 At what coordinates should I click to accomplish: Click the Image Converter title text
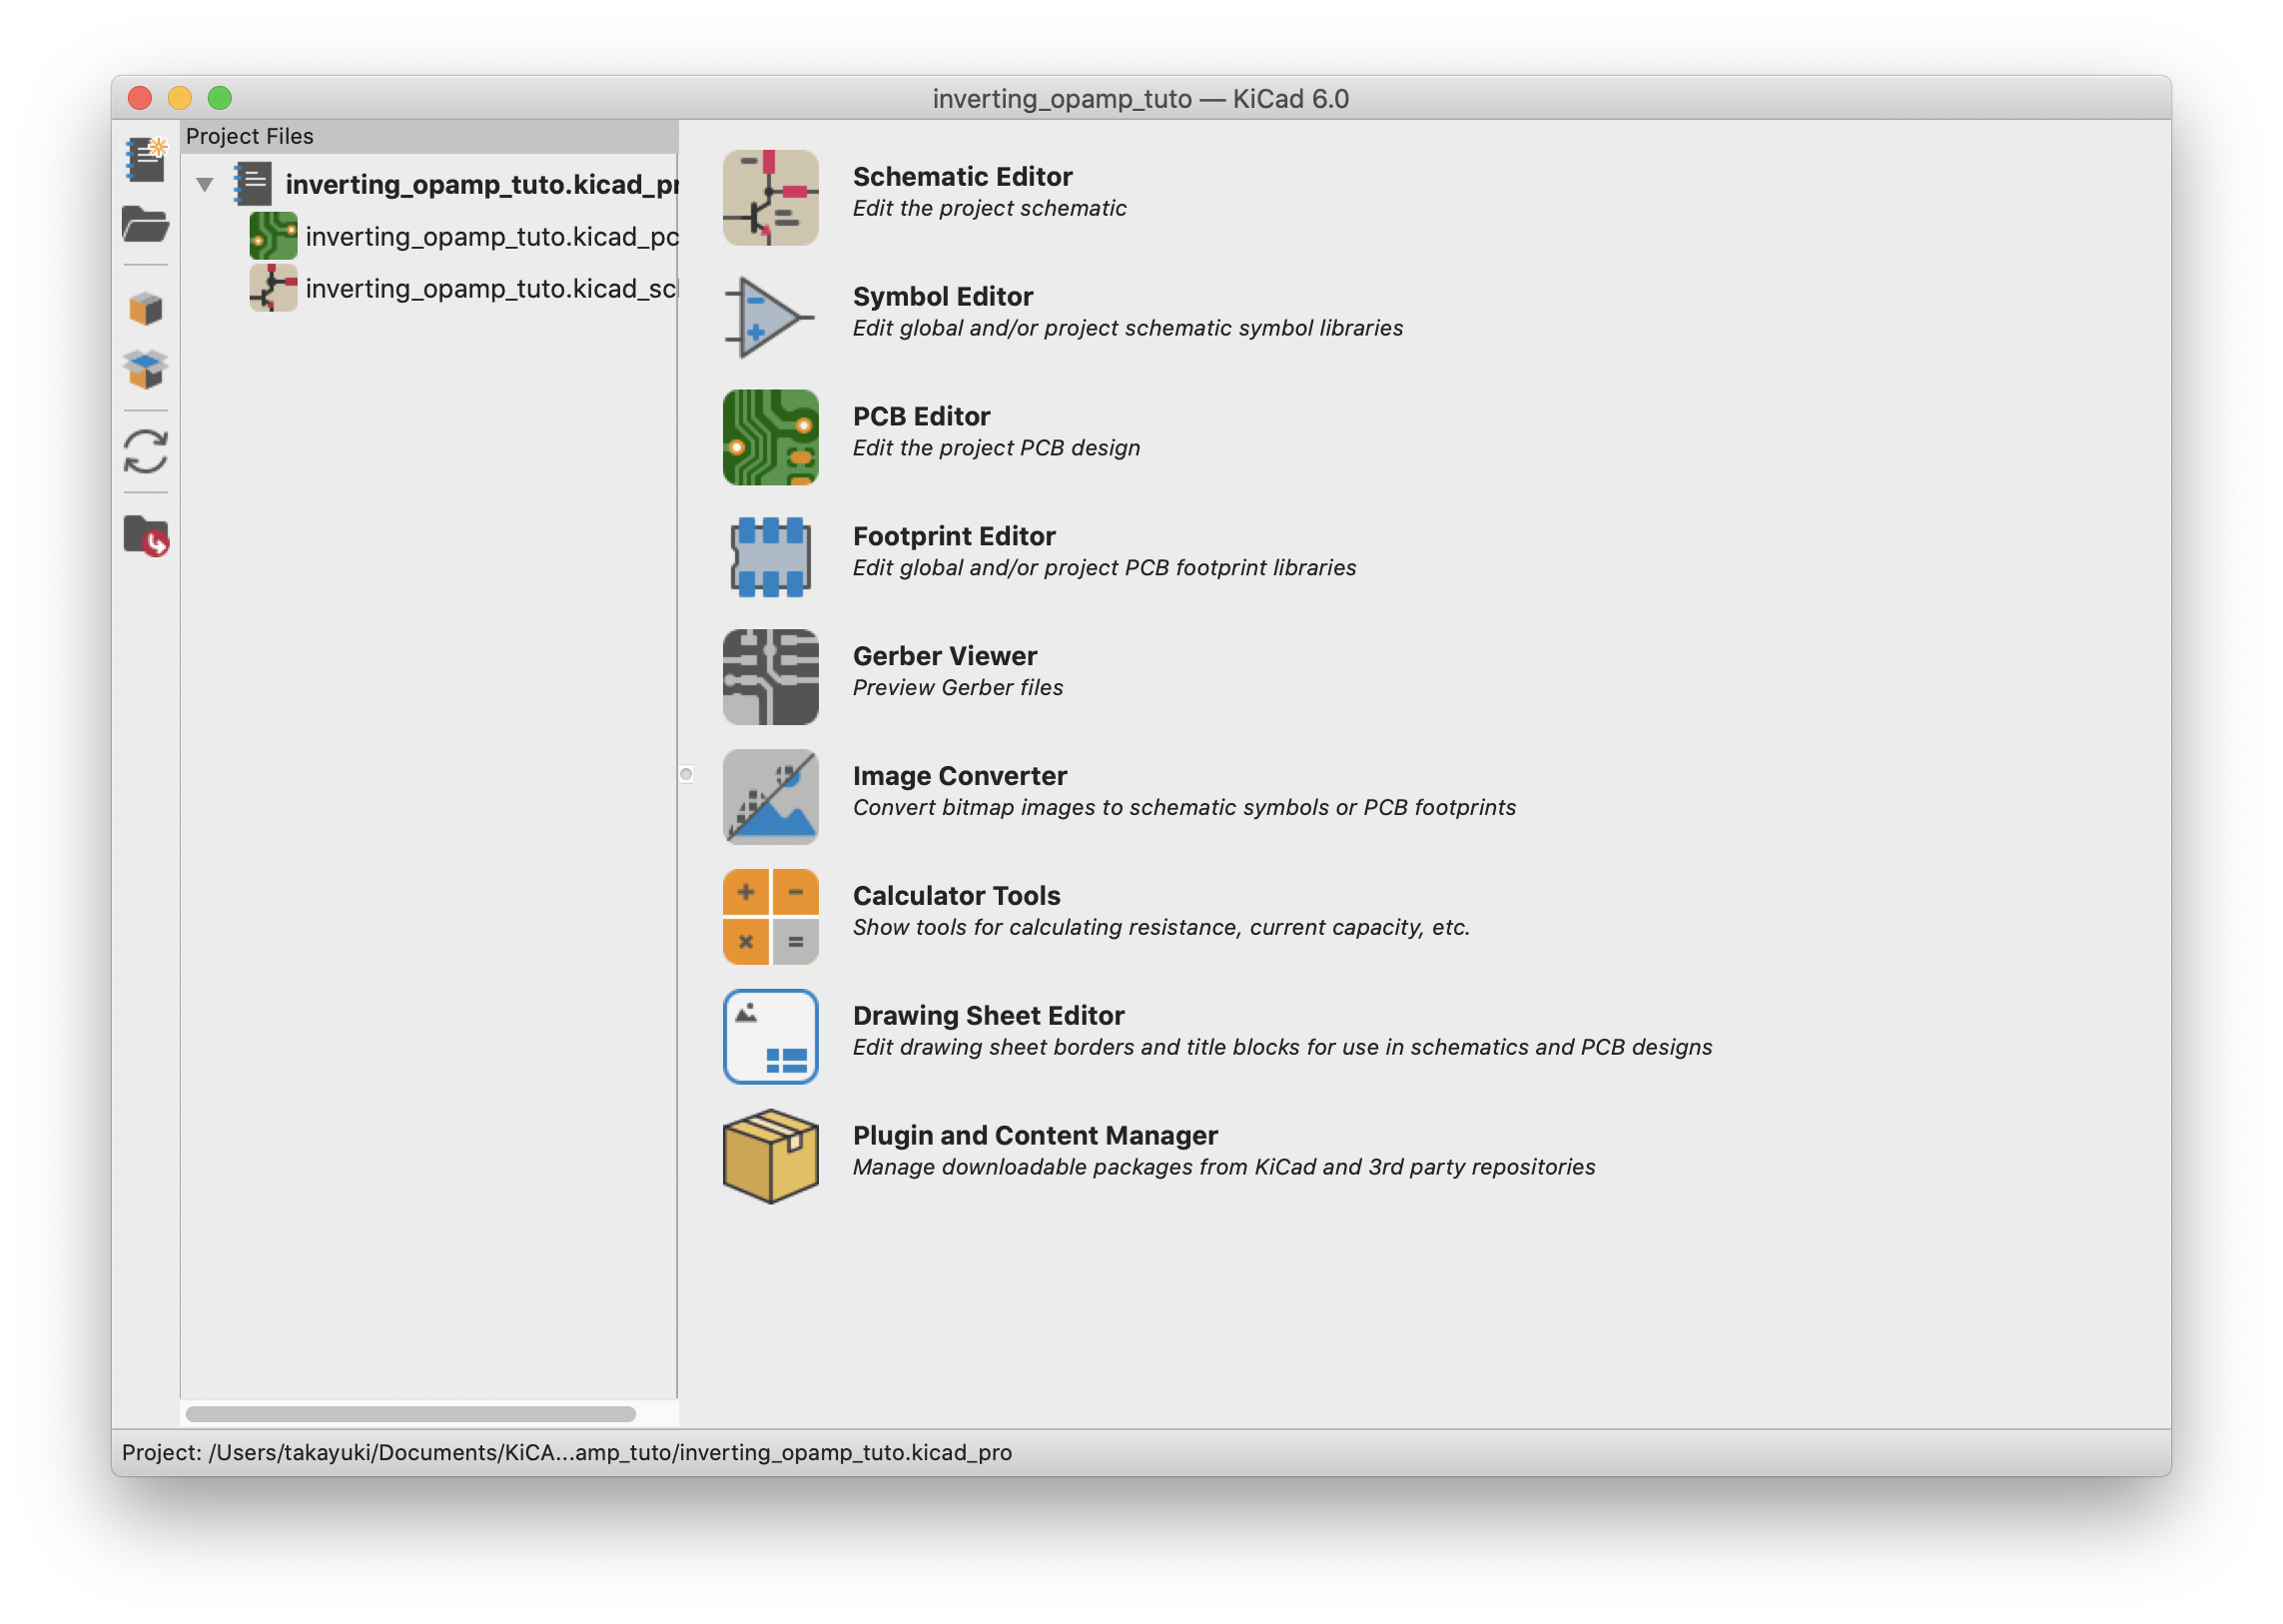click(x=959, y=776)
